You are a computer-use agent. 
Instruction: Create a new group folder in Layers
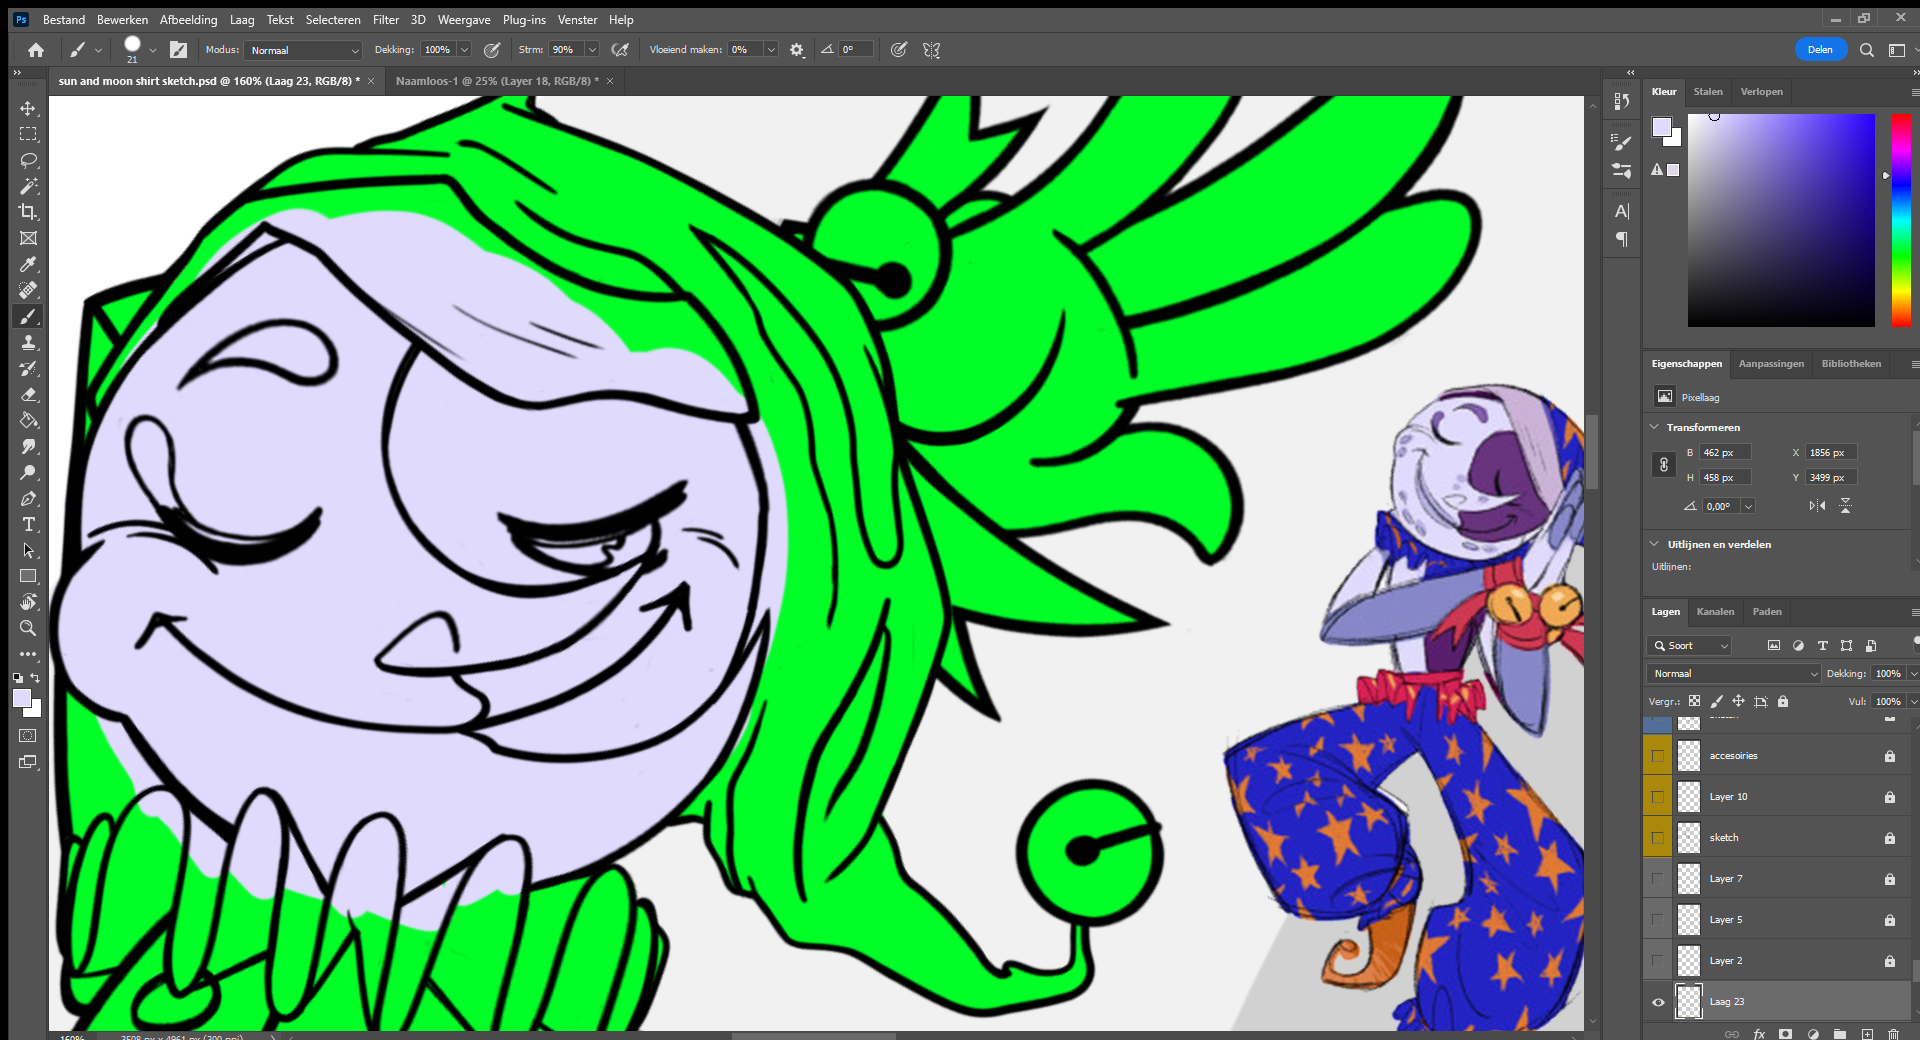click(1840, 1034)
